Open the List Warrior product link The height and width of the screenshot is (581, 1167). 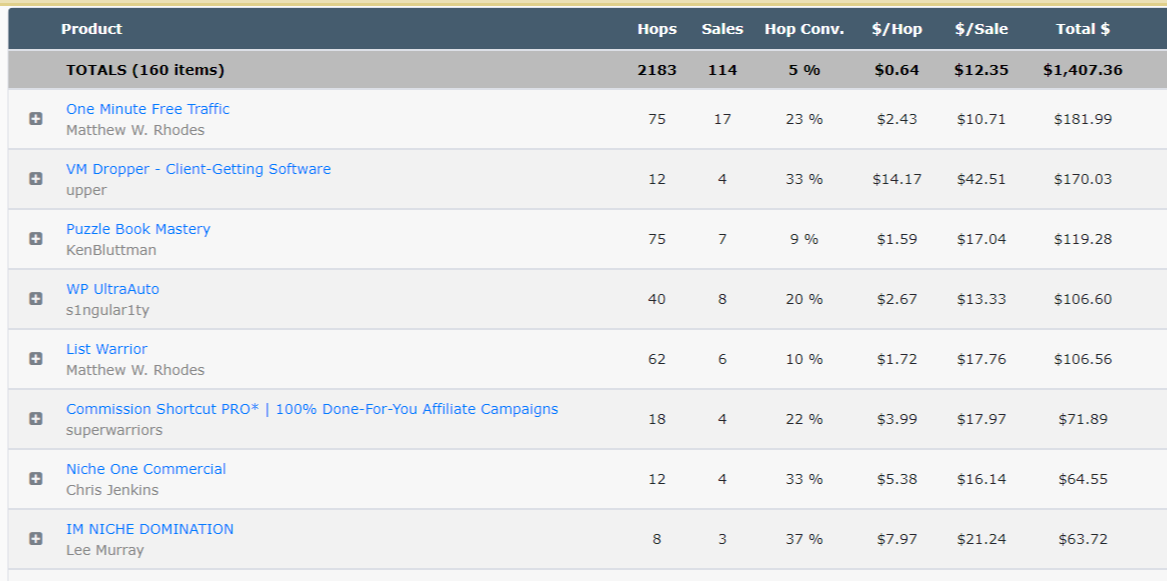click(x=106, y=349)
